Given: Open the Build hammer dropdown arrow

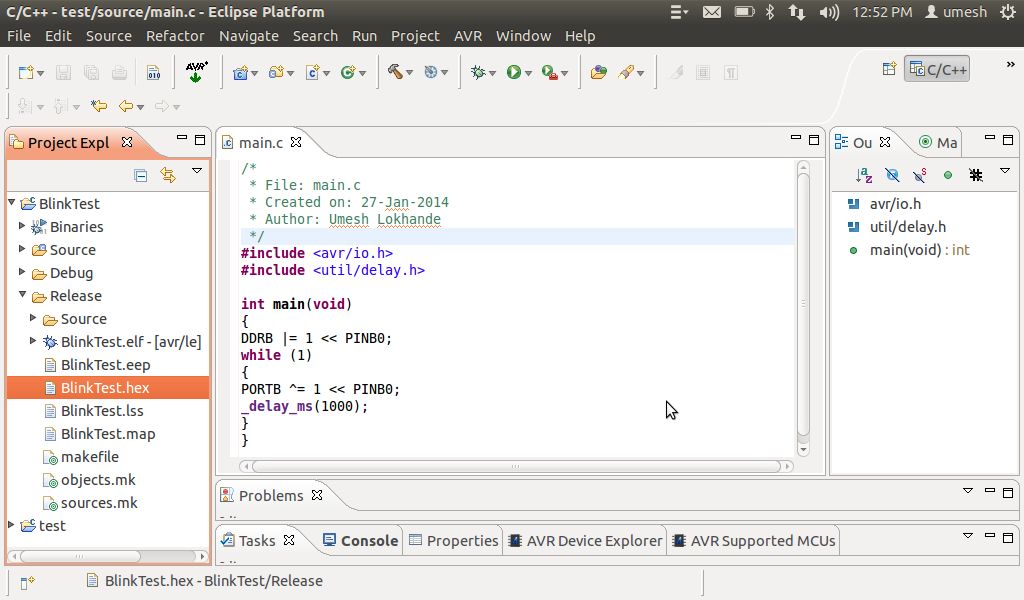Looking at the screenshot, I should pyautogui.click(x=409, y=73).
